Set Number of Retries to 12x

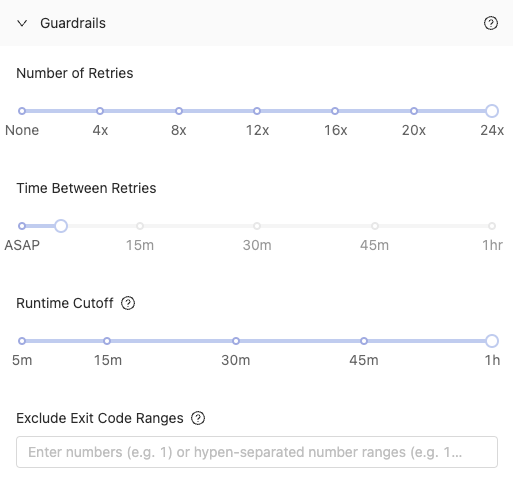pos(257,111)
